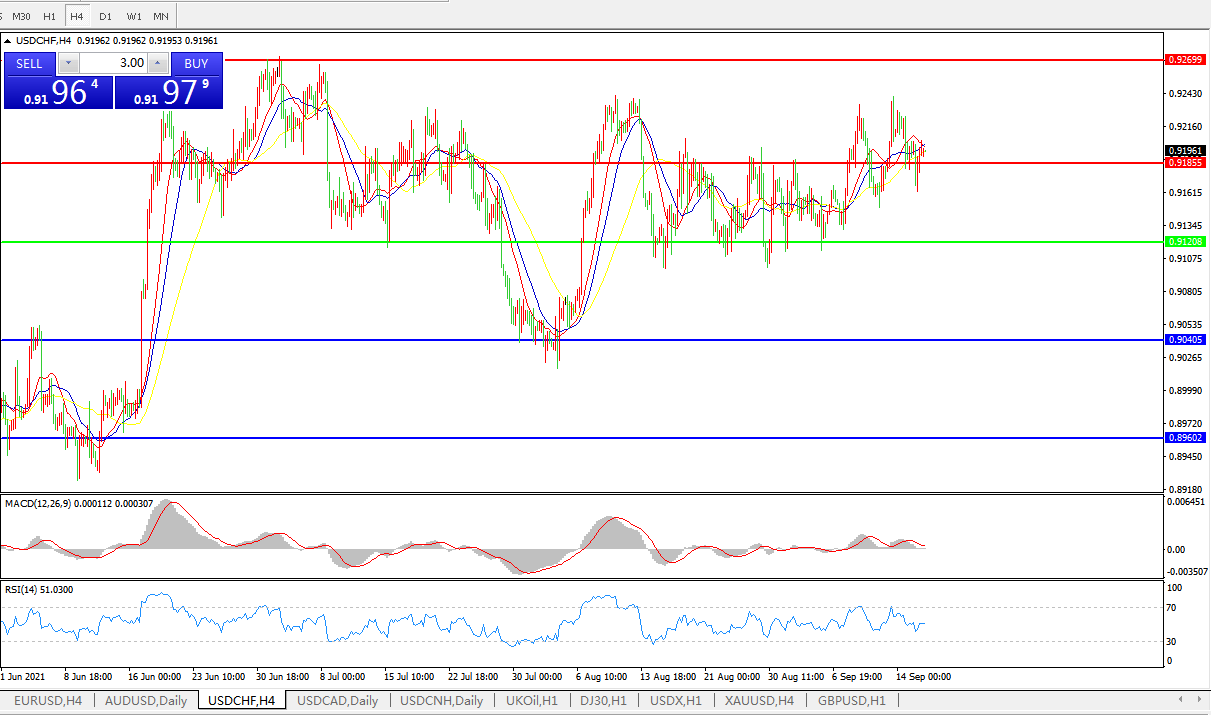Select the W1 weekly timeframe

(x=133, y=16)
